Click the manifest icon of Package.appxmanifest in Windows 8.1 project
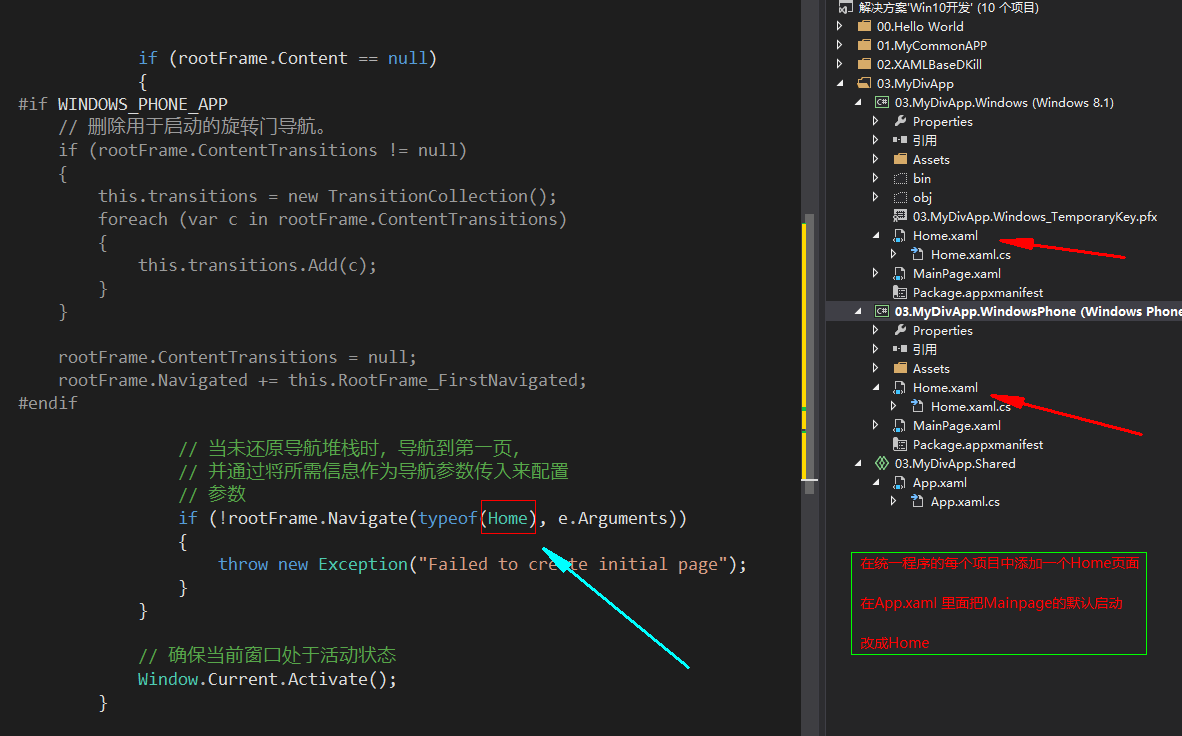This screenshot has width=1182, height=736. [900, 293]
